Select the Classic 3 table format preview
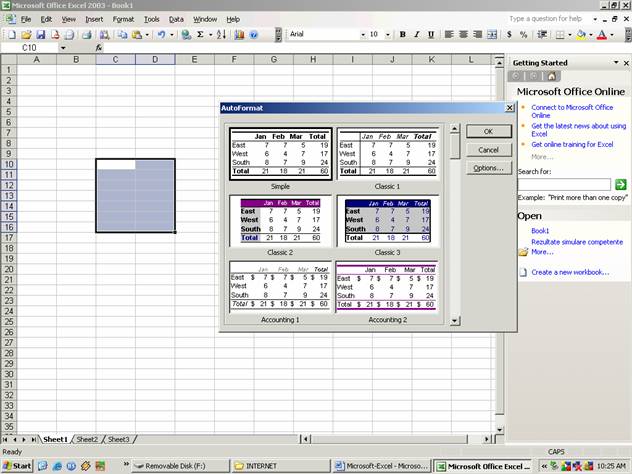This screenshot has width=632, height=474. click(387, 221)
